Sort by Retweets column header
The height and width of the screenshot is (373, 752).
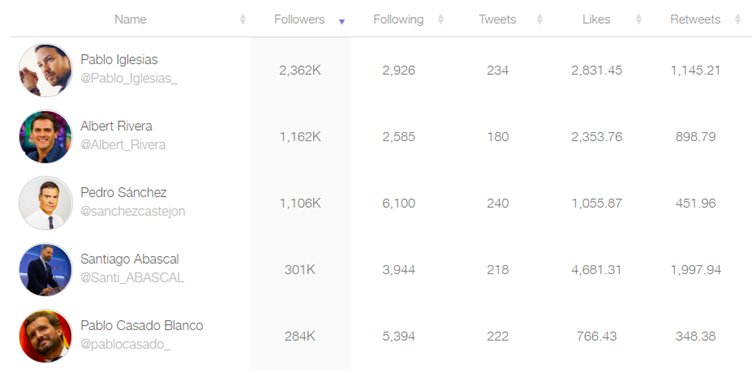pos(695,19)
